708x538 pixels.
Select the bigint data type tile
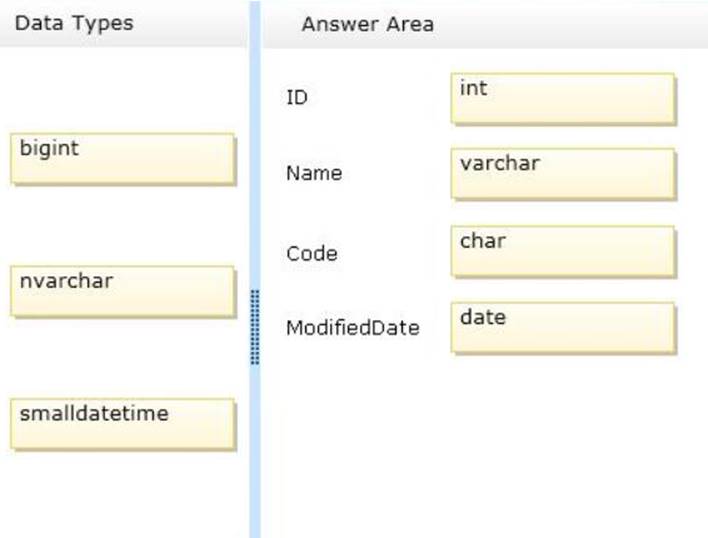(123, 158)
